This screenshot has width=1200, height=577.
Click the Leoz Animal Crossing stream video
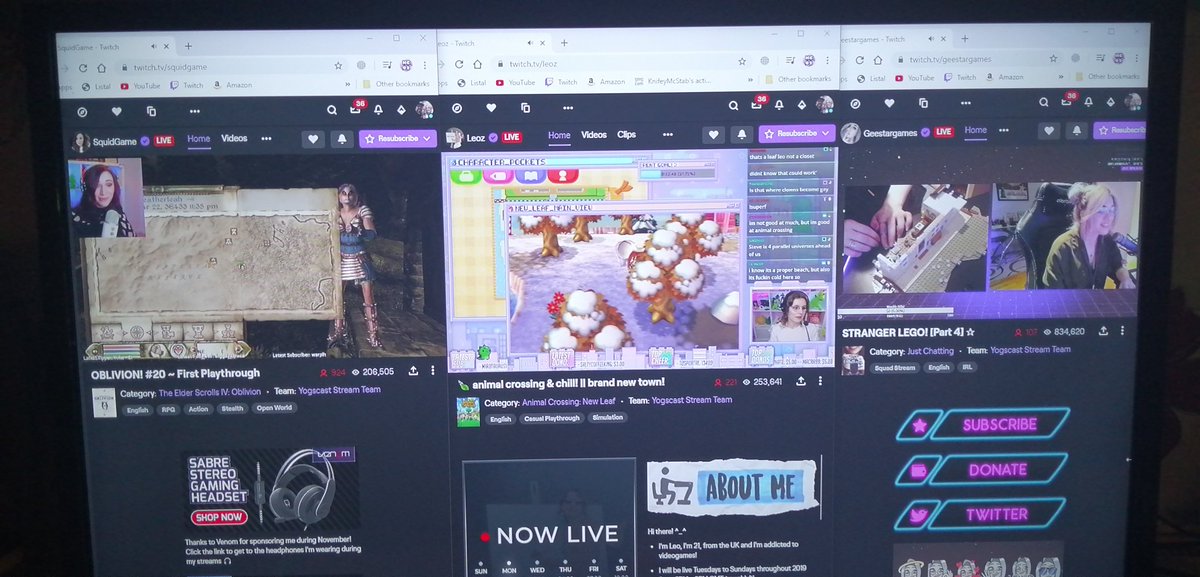pos(640,261)
